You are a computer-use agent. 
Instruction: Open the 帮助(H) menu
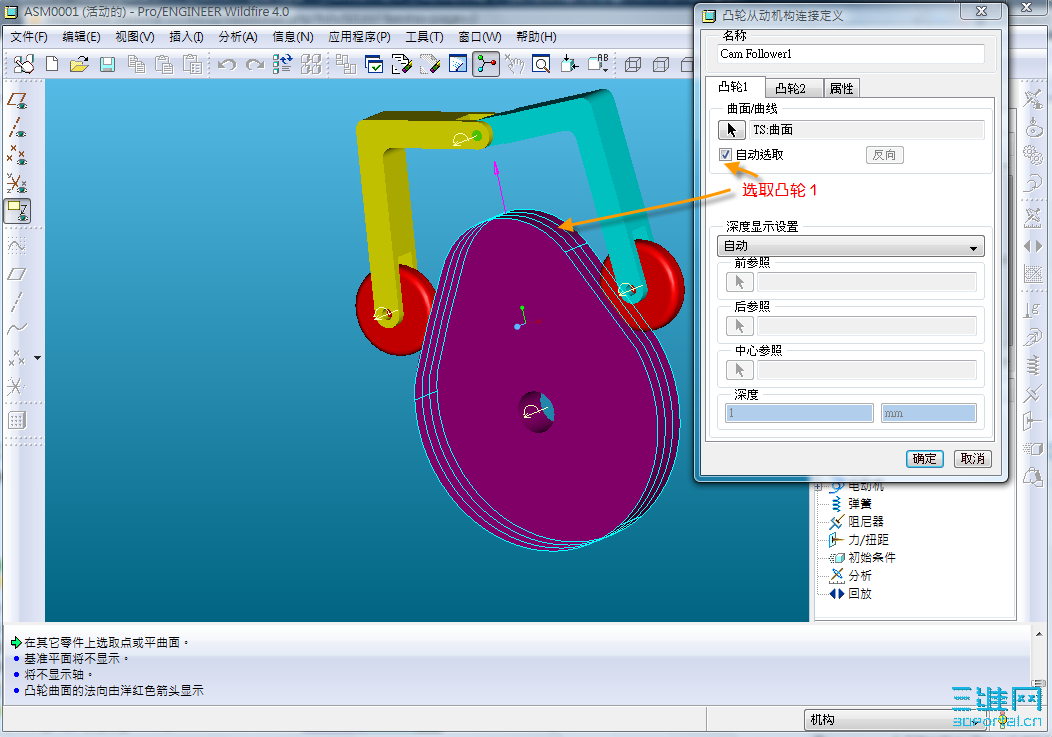[x=536, y=37]
